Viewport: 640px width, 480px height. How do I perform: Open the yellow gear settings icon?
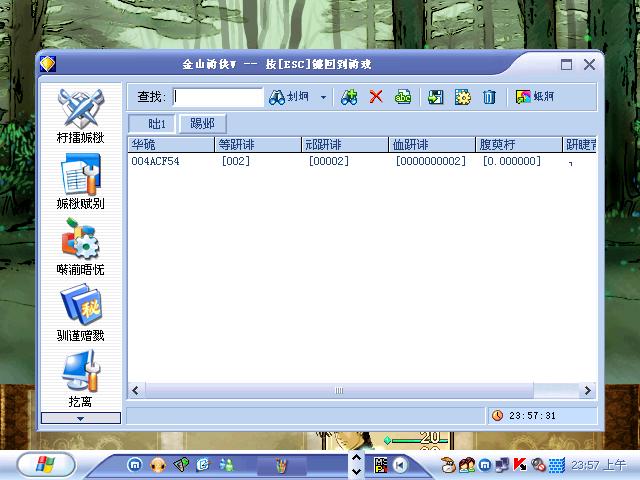point(463,97)
